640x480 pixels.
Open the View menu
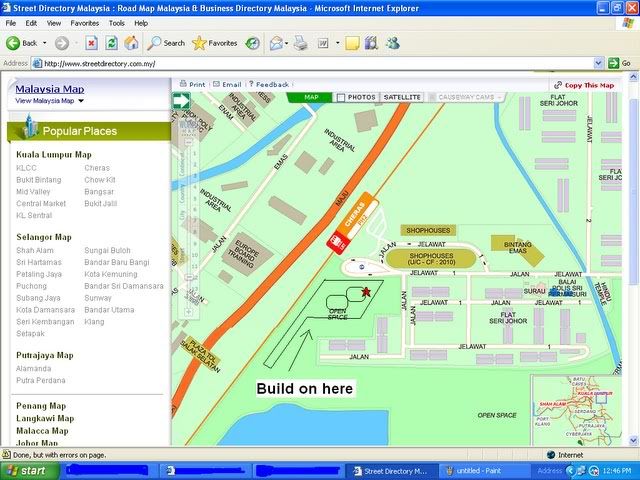pyautogui.click(x=53, y=23)
